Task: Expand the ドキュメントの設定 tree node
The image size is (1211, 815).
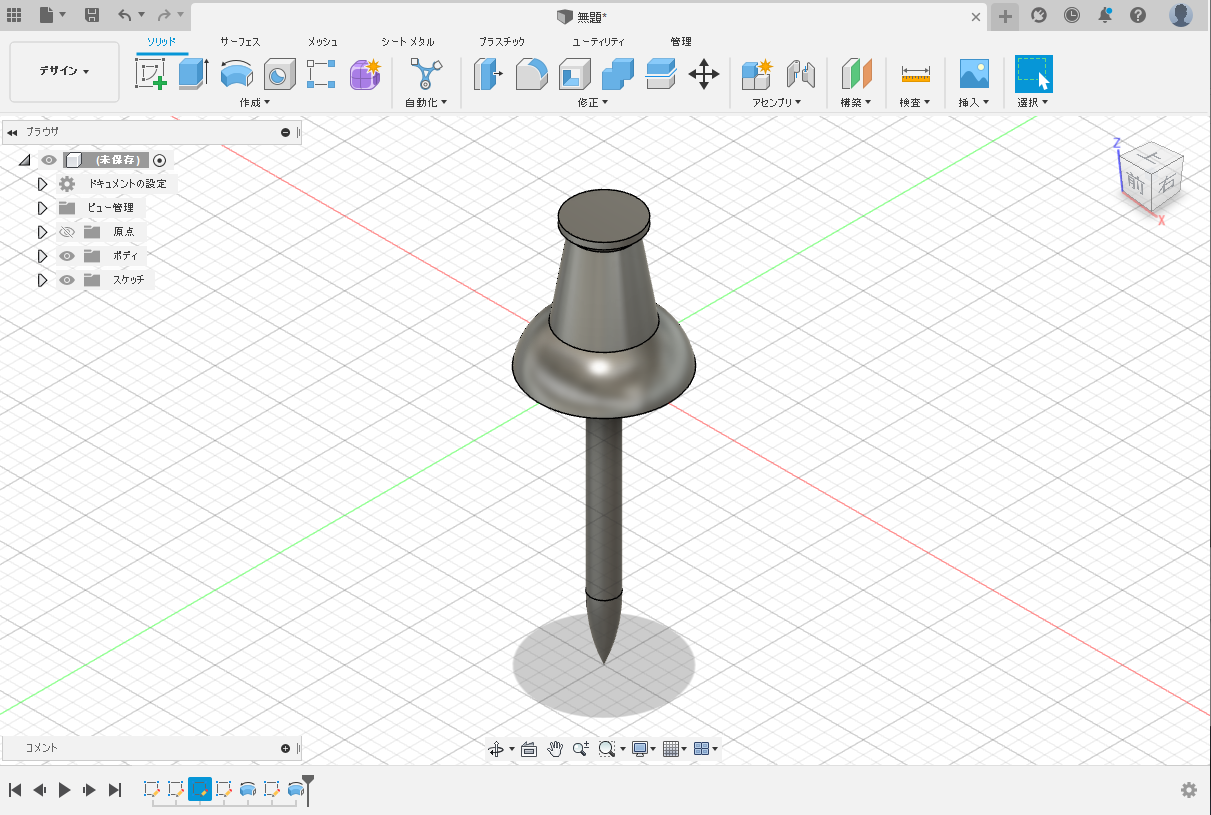Action: coord(42,184)
